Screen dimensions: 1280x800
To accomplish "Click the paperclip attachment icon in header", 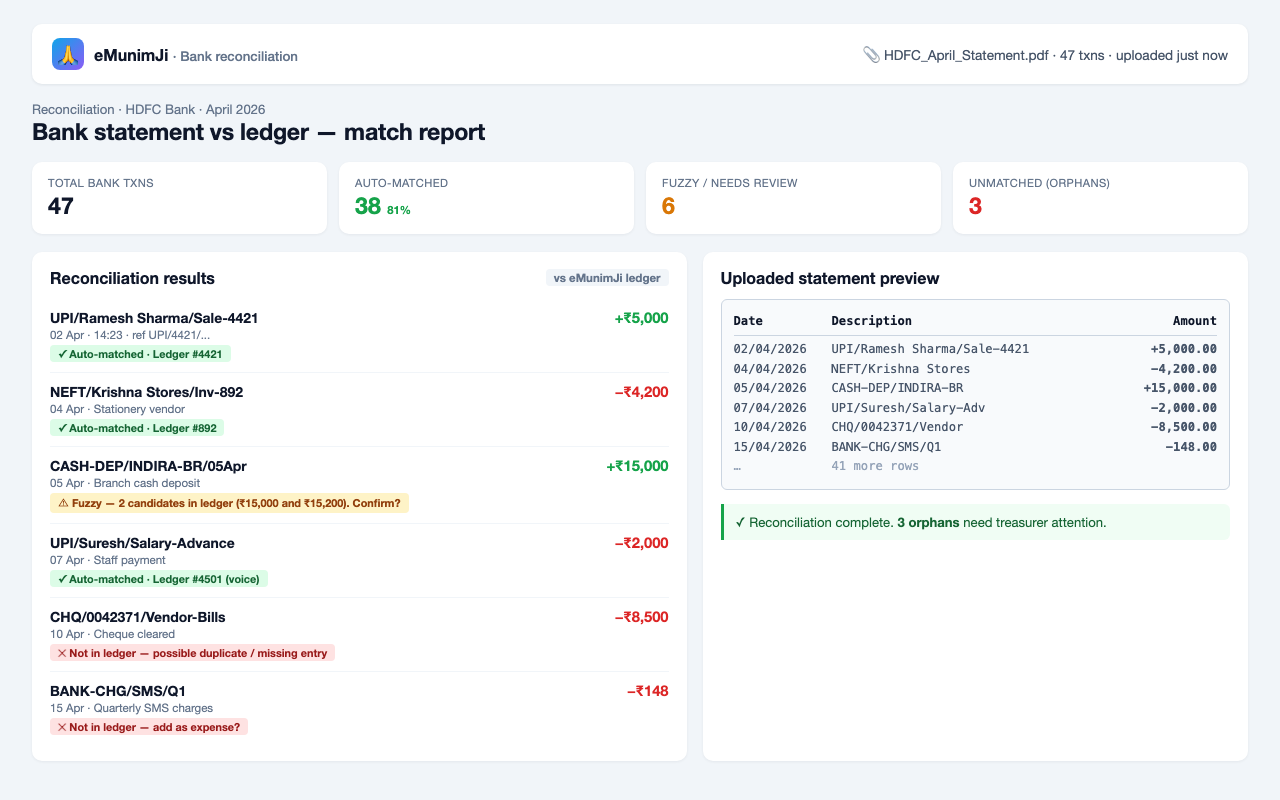I will [871, 55].
